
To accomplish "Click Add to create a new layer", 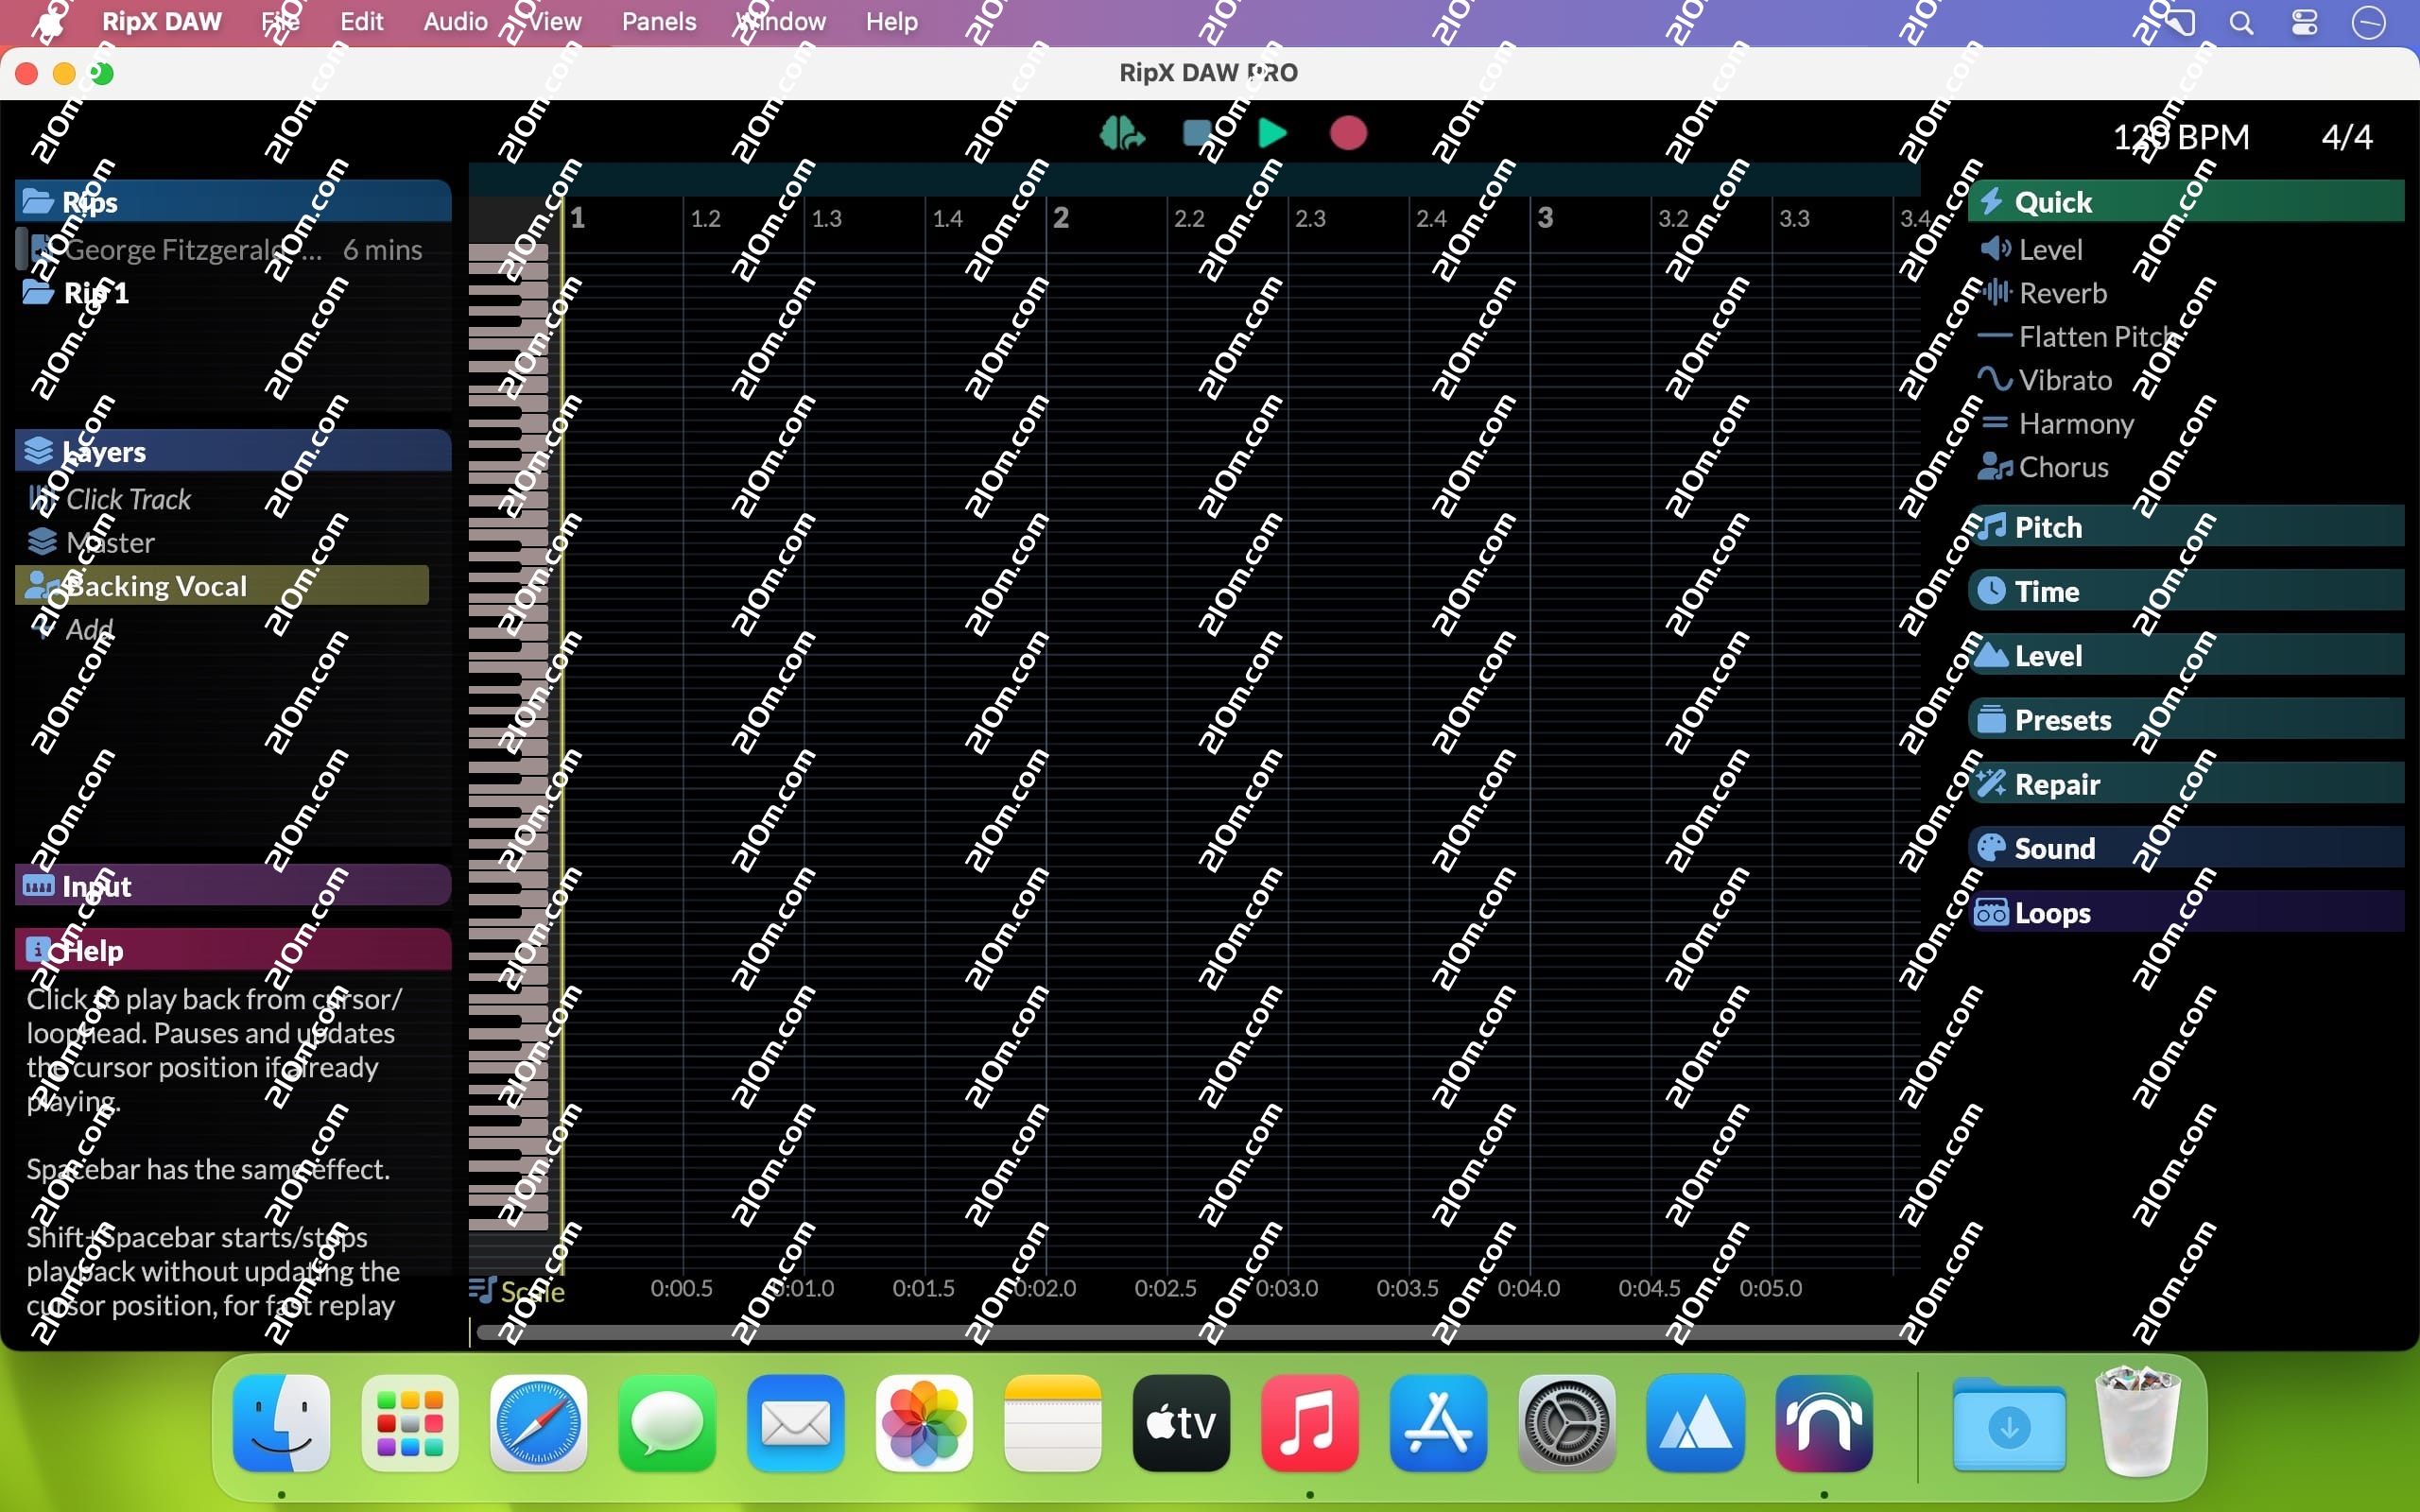I will click(88, 629).
